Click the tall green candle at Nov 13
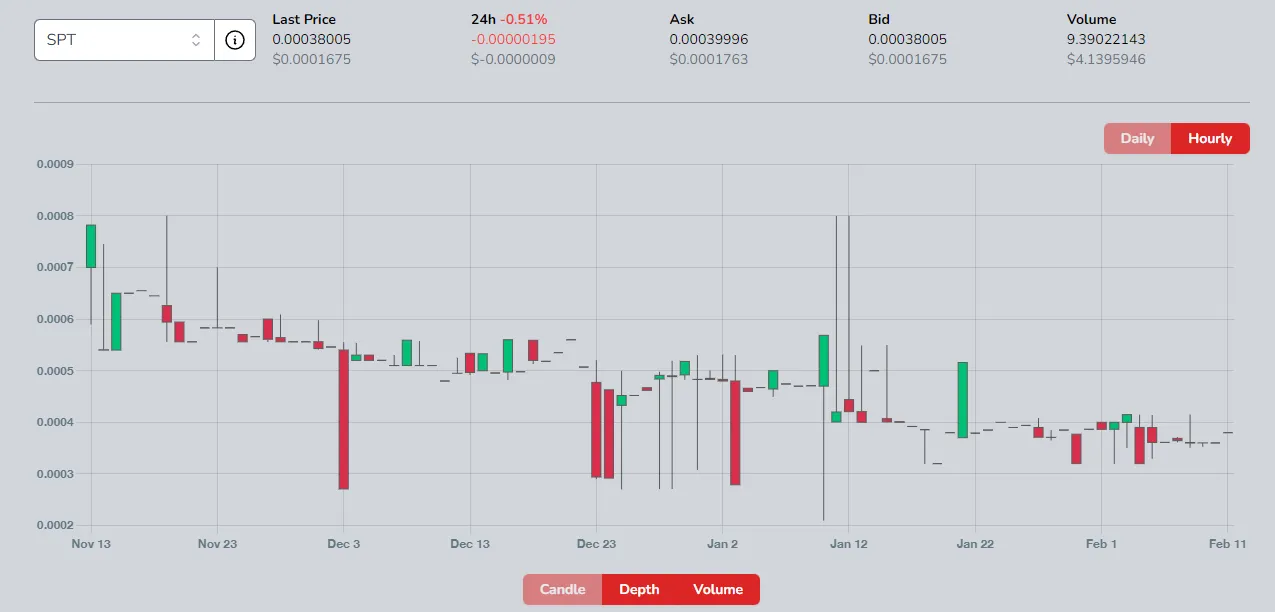 pyautogui.click(x=91, y=246)
